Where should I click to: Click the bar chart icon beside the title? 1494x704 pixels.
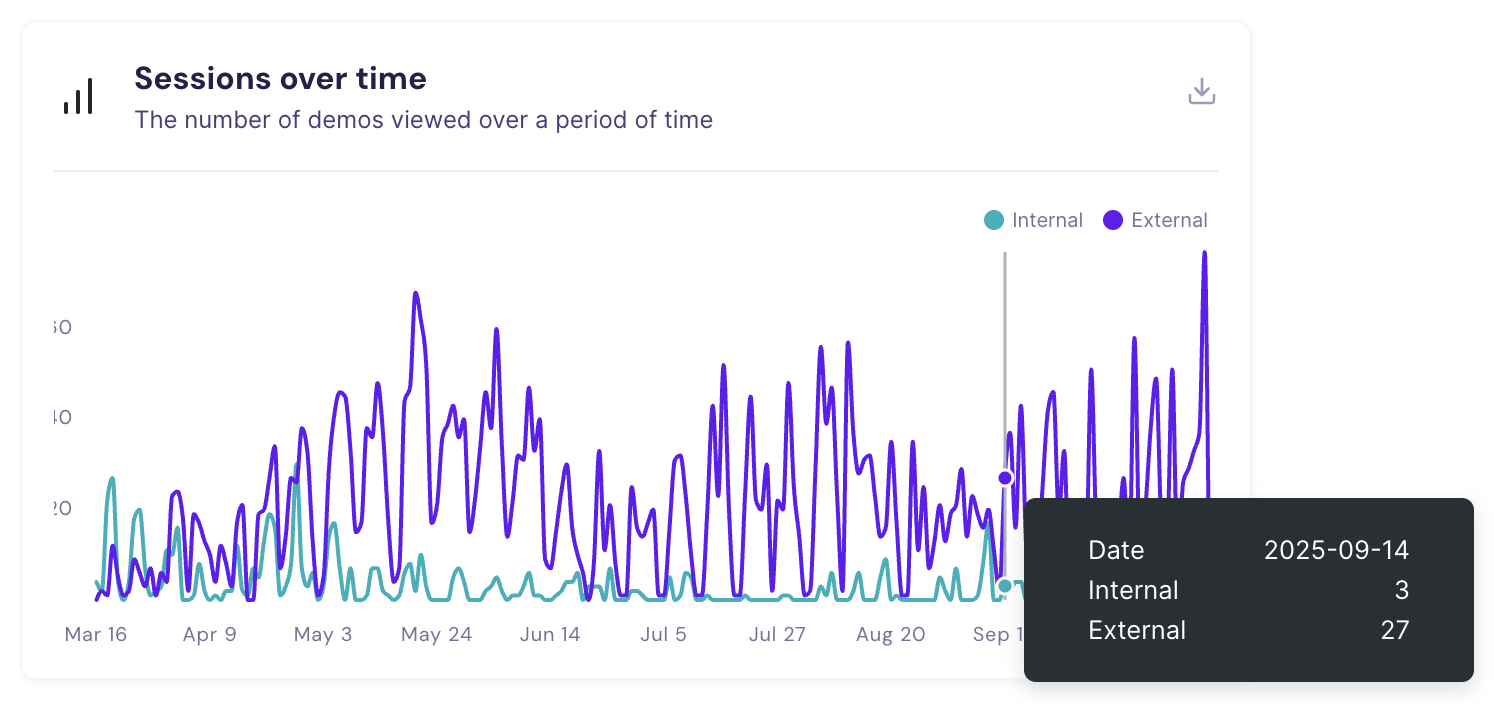(80, 95)
